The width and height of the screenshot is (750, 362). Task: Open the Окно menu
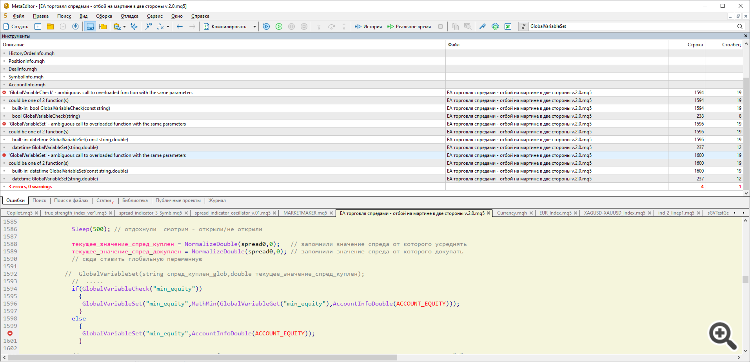176,16
